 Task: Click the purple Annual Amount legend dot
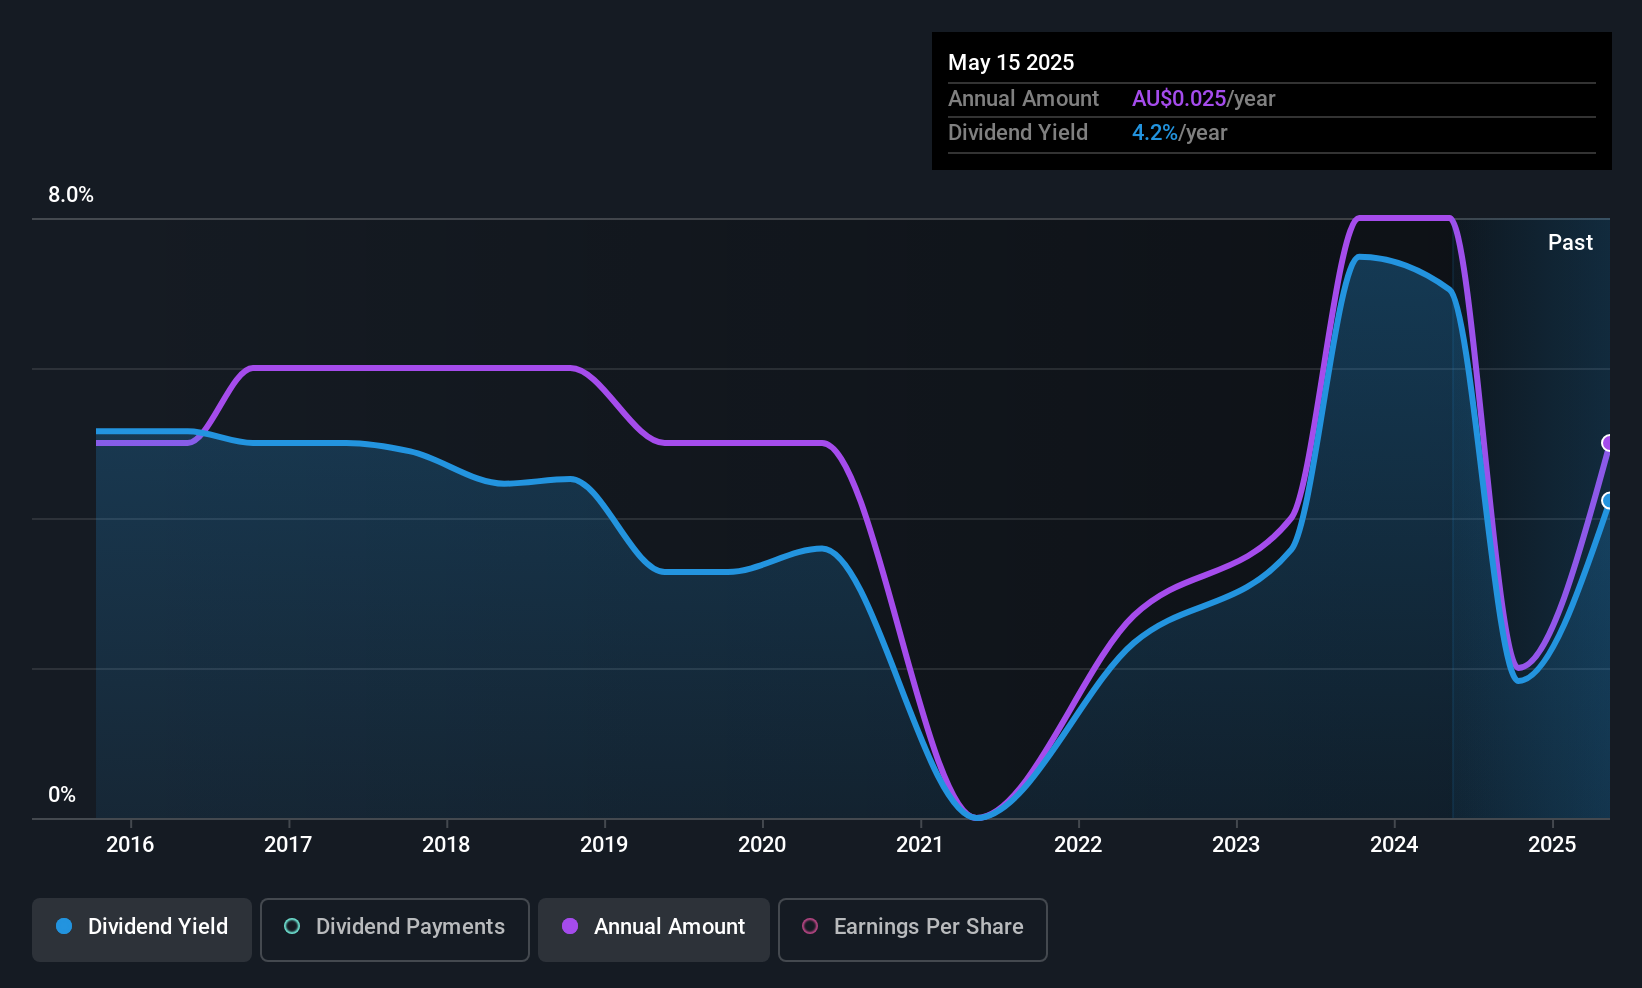(x=570, y=926)
